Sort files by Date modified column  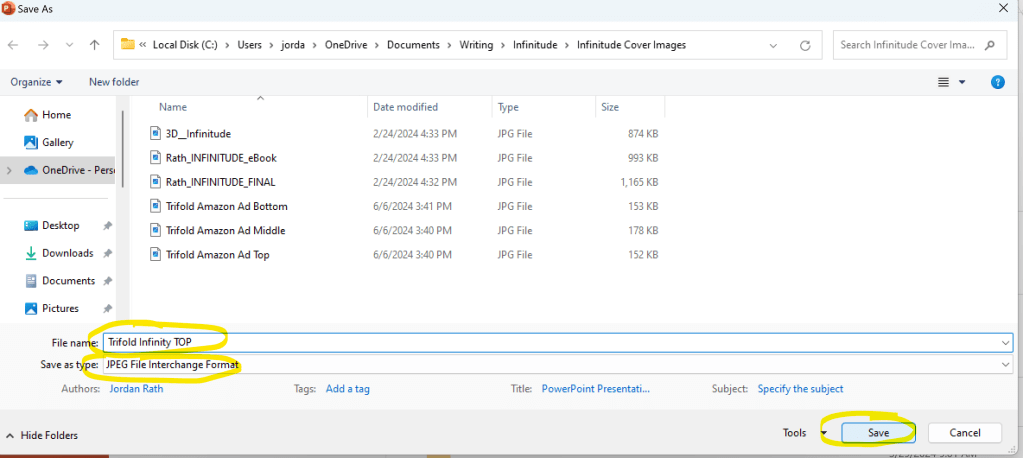pos(405,107)
